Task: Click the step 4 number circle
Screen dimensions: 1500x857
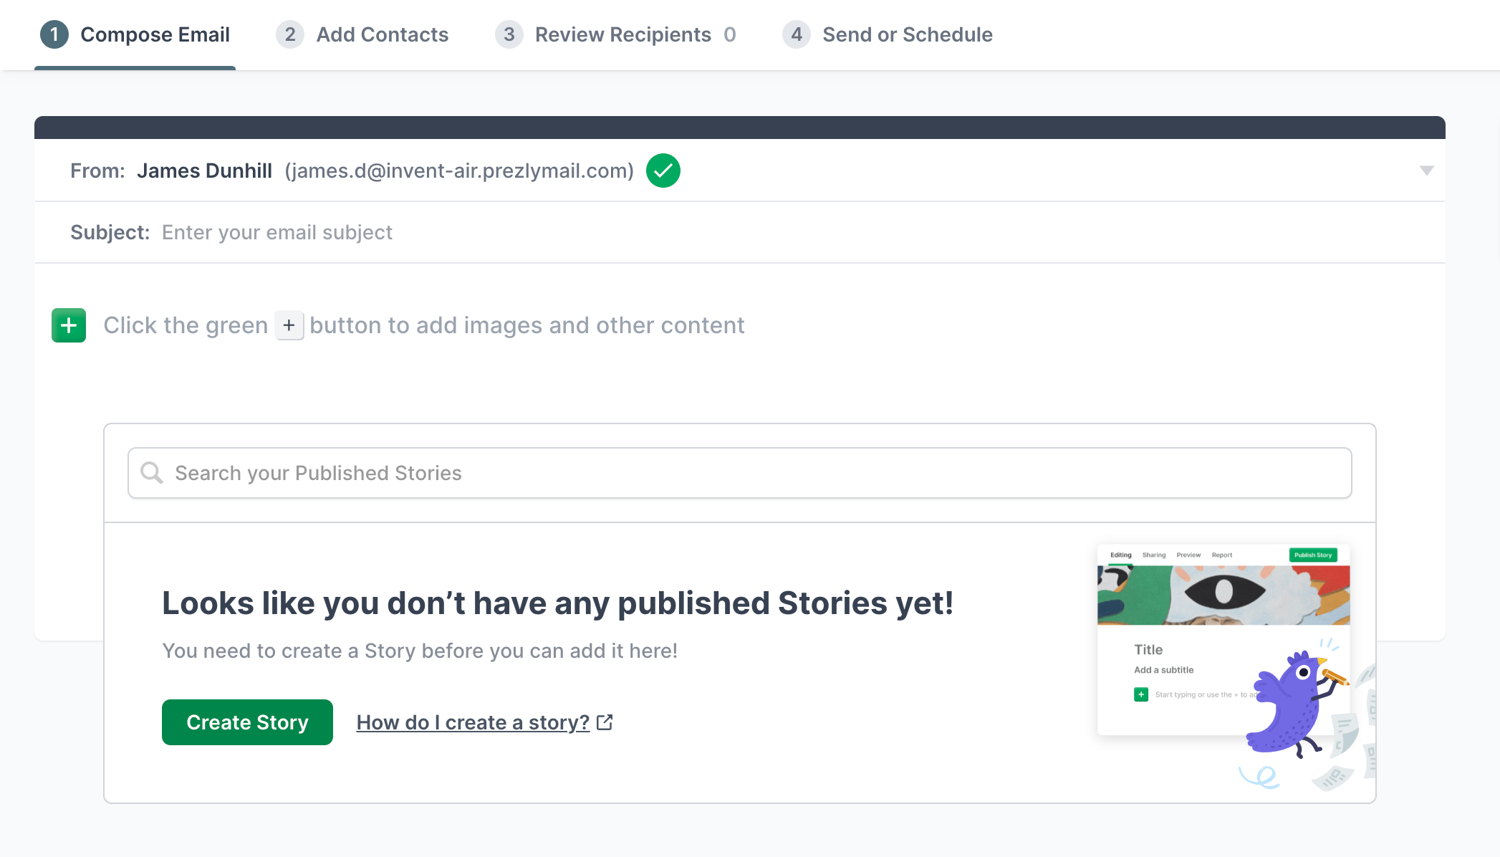Action: coord(796,35)
